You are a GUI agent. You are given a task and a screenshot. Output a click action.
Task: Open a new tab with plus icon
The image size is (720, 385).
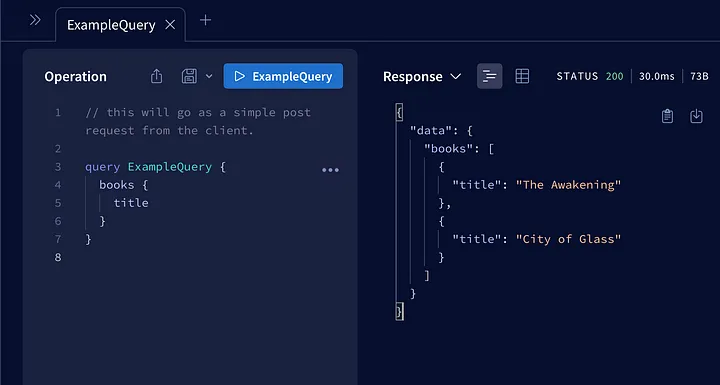coord(206,20)
